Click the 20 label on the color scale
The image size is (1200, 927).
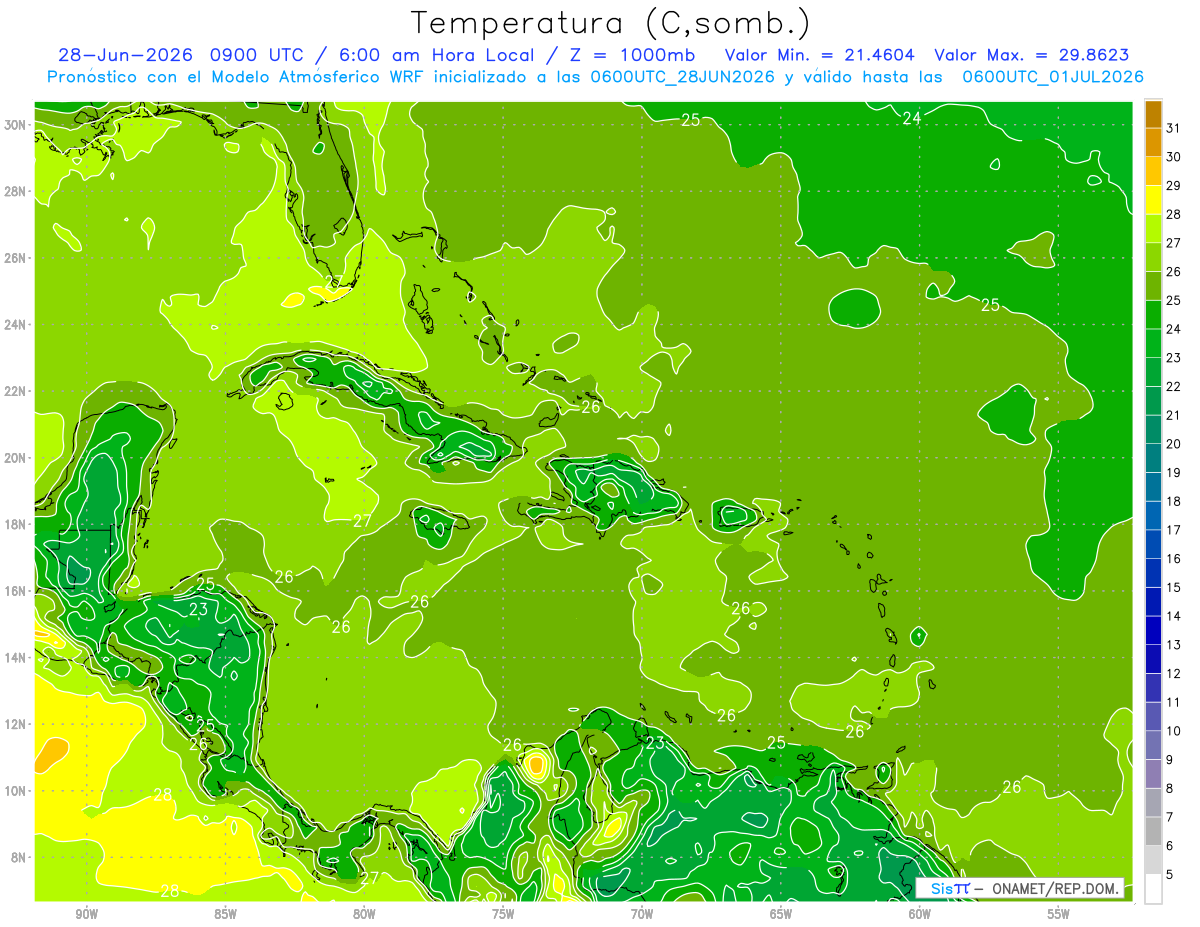(1174, 444)
